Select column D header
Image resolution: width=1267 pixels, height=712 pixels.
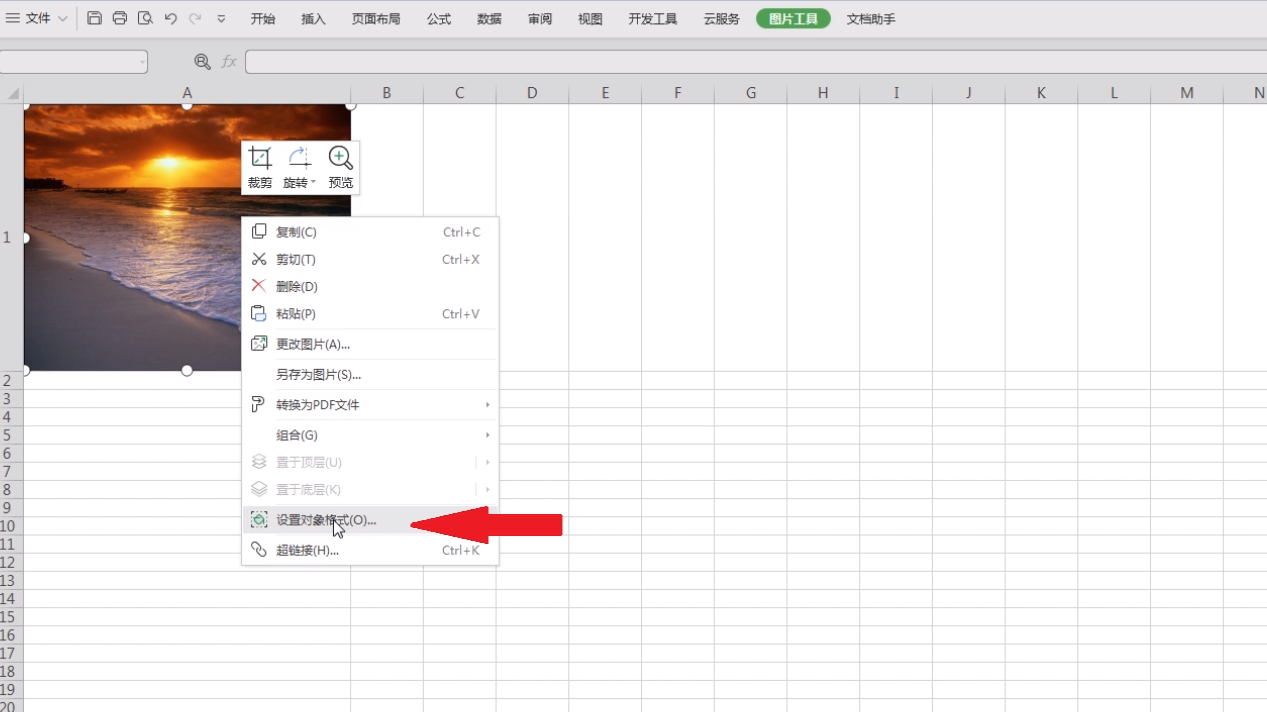tap(532, 93)
